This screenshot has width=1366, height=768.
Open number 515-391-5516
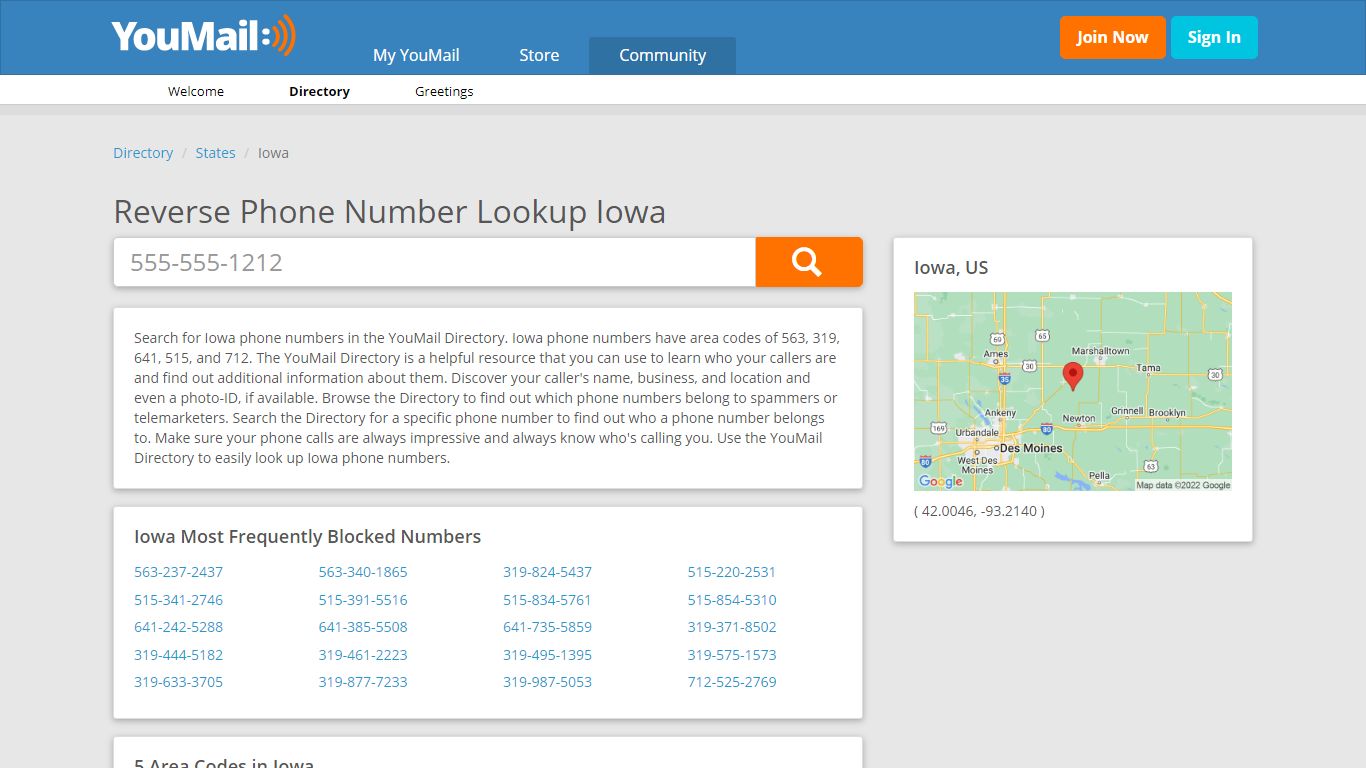pyautogui.click(x=363, y=600)
